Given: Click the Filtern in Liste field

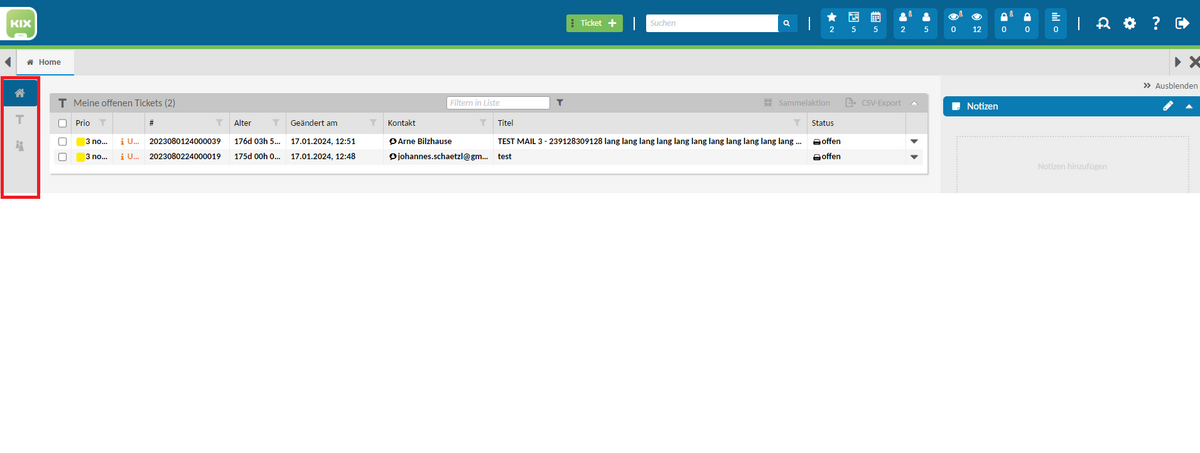Looking at the screenshot, I should point(498,102).
